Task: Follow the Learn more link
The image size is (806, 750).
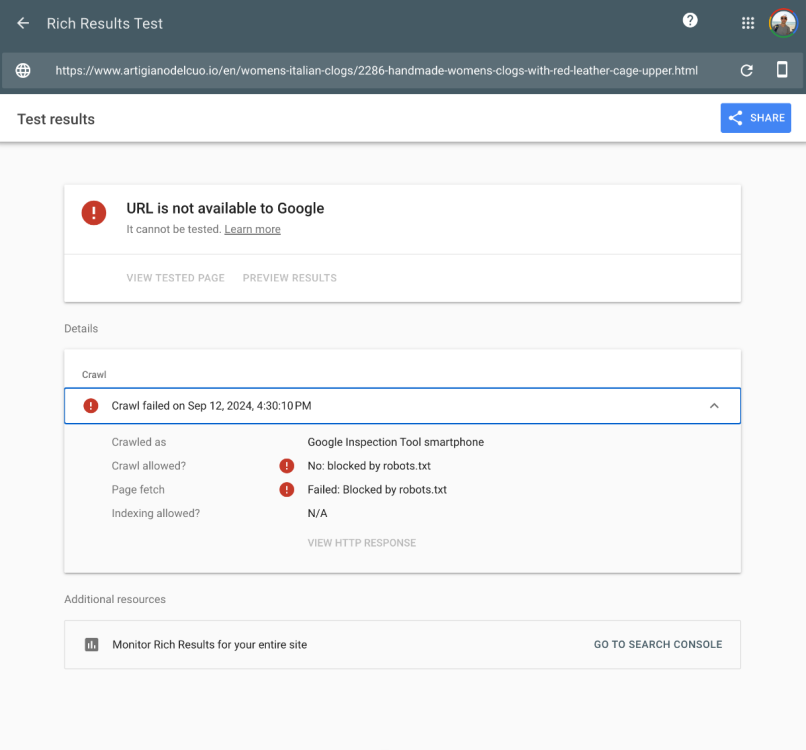Action: (252, 230)
